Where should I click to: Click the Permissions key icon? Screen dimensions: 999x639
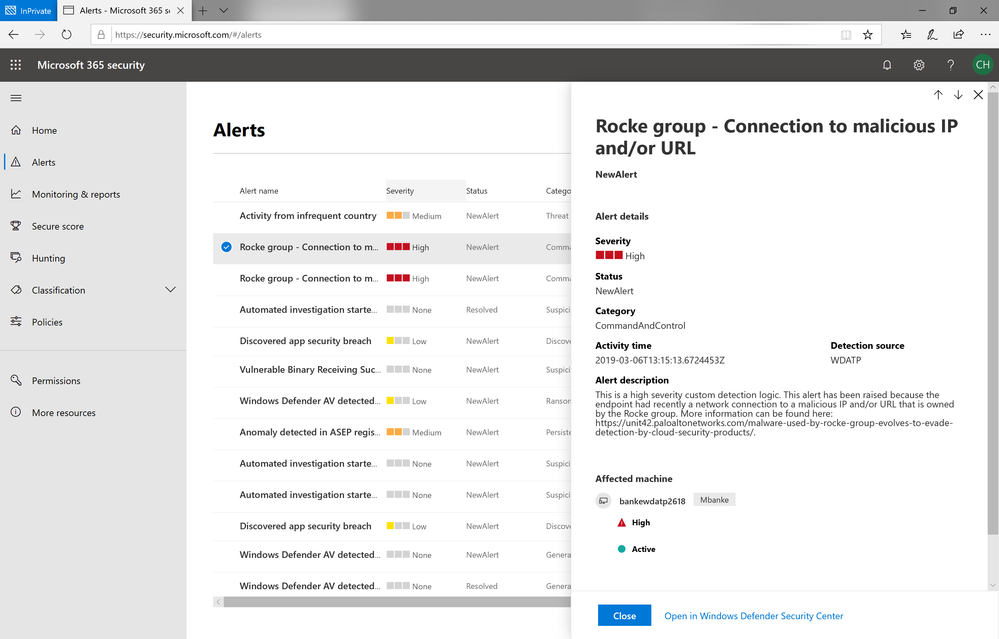click(x=16, y=380)
